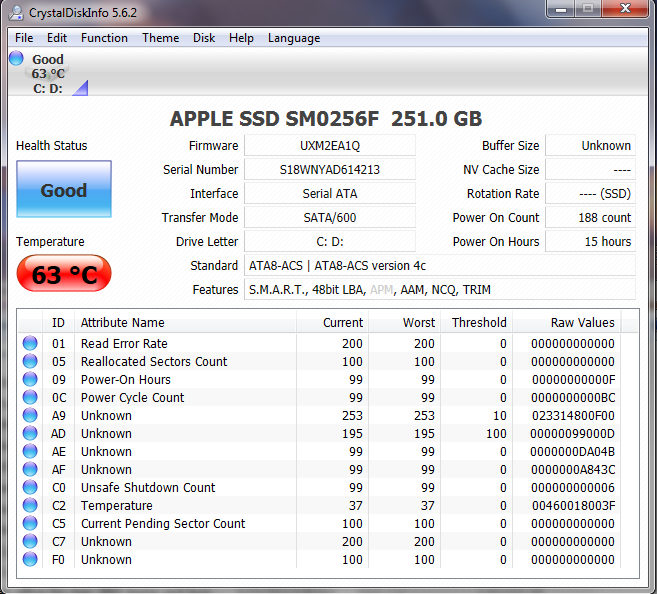Click the status orb for Power Cycle Count
Screen dimensions: 657x594
[x=31, y=398]
